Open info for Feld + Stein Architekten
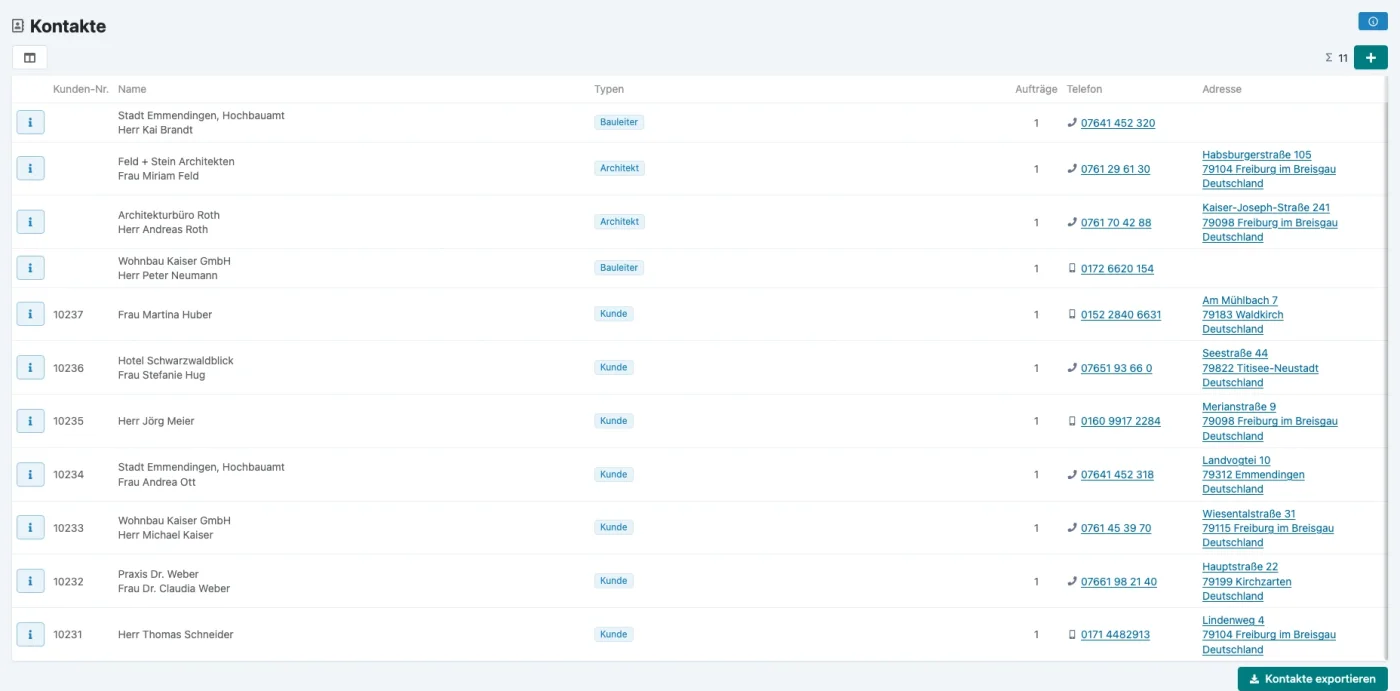The height and width of the screenshot is (691, 1400). [x=30, y=169]
